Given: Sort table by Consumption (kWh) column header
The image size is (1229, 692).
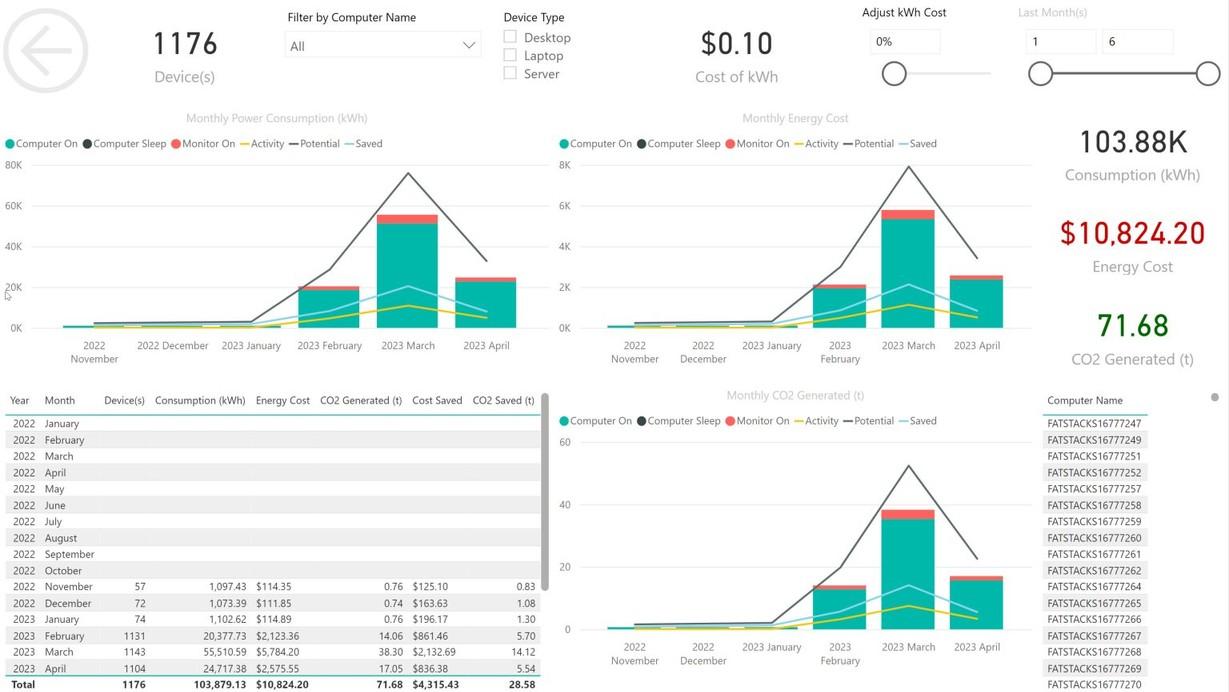Looking at the screenshot, I should pyautogui.click(x=200, y=400).
